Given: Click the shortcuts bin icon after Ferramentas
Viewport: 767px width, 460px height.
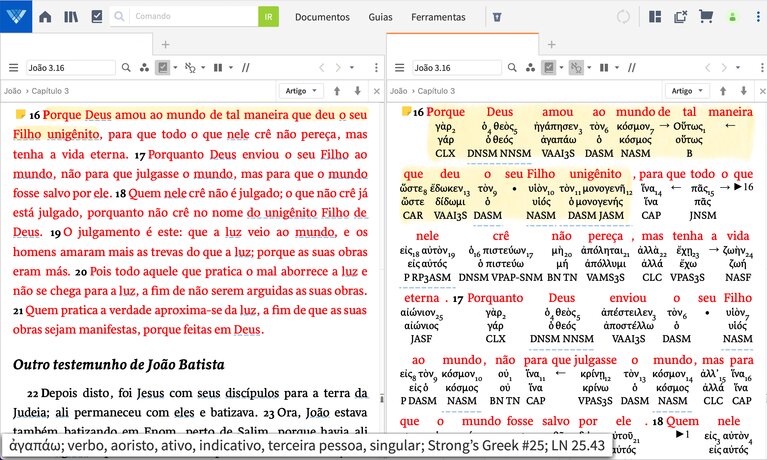Looking at the screenshot, I should [x=497, y=17].
